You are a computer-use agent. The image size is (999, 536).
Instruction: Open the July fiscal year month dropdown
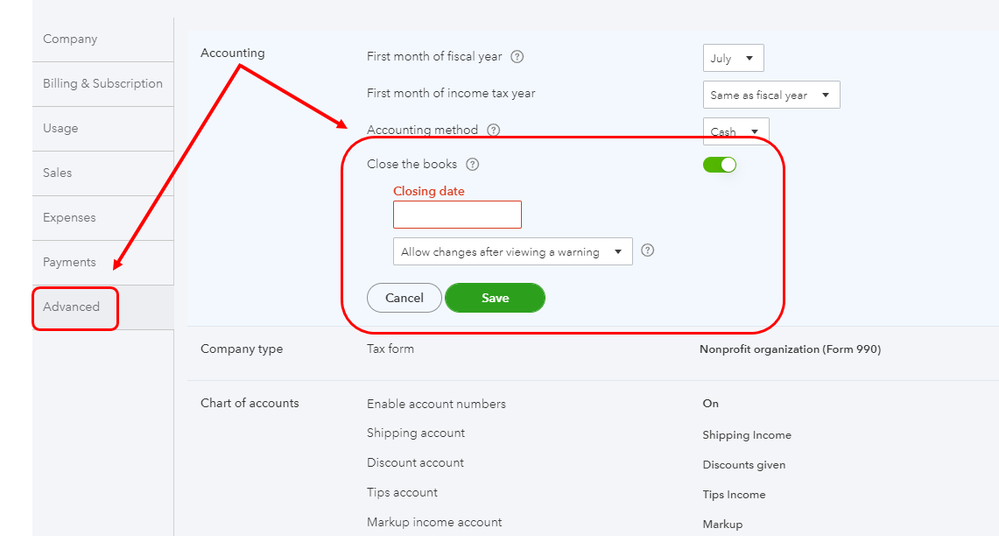click(733, 58)
